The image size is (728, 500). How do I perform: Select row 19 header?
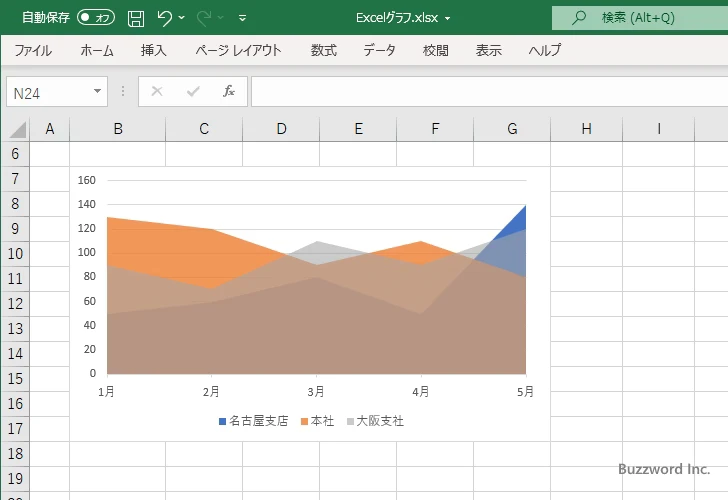pos(15,479)
